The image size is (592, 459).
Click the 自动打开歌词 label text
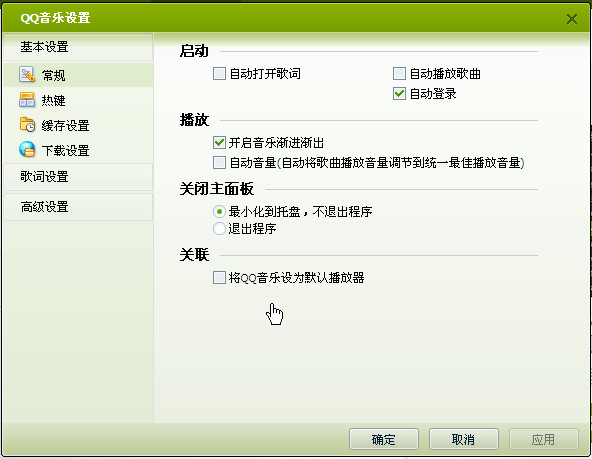pyautogui.click(x=265, y=74)
